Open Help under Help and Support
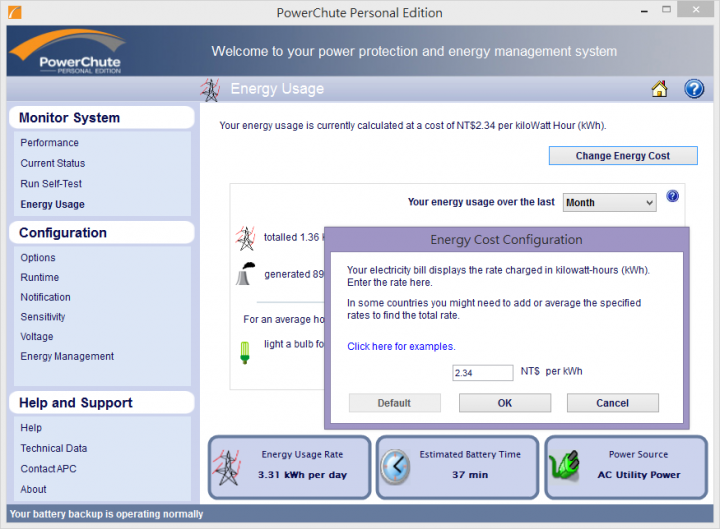The image size is (720, 529). (31, 428)
